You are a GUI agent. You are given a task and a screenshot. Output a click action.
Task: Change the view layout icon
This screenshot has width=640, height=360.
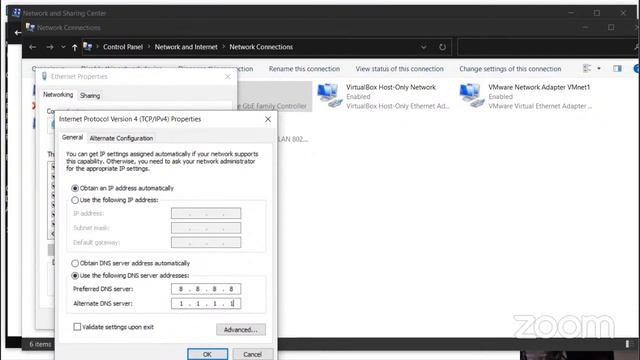[587, 69]
